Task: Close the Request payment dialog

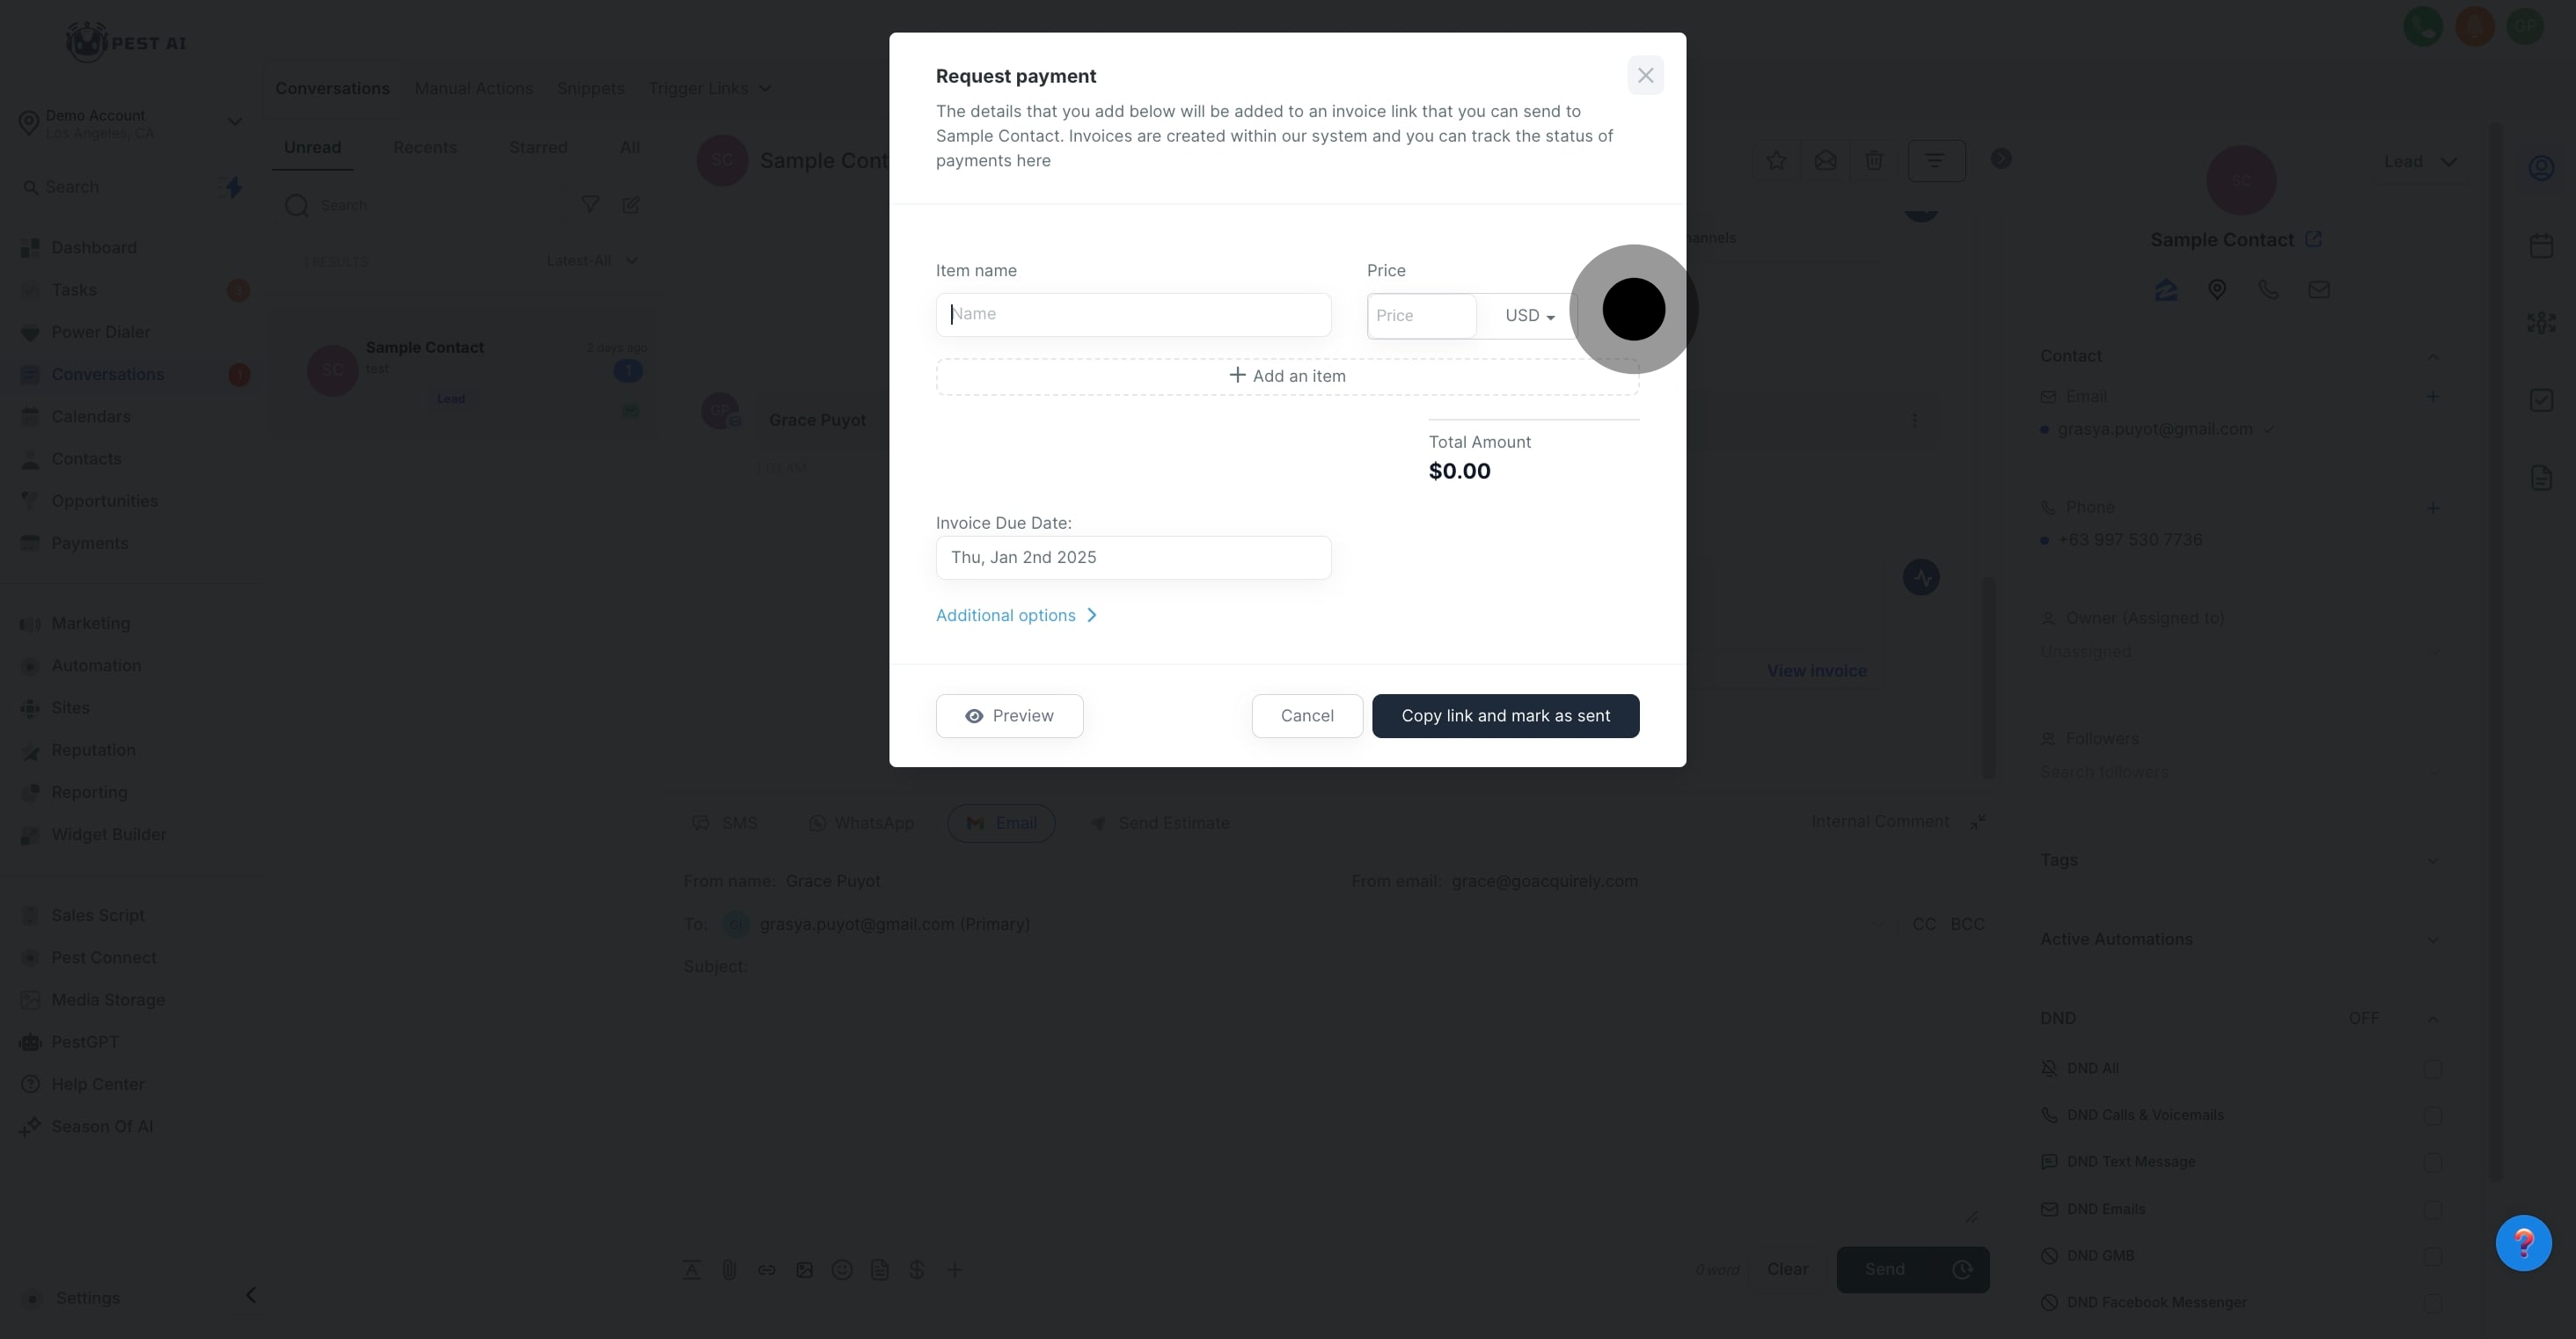Action: click(x=1645, y=76)
